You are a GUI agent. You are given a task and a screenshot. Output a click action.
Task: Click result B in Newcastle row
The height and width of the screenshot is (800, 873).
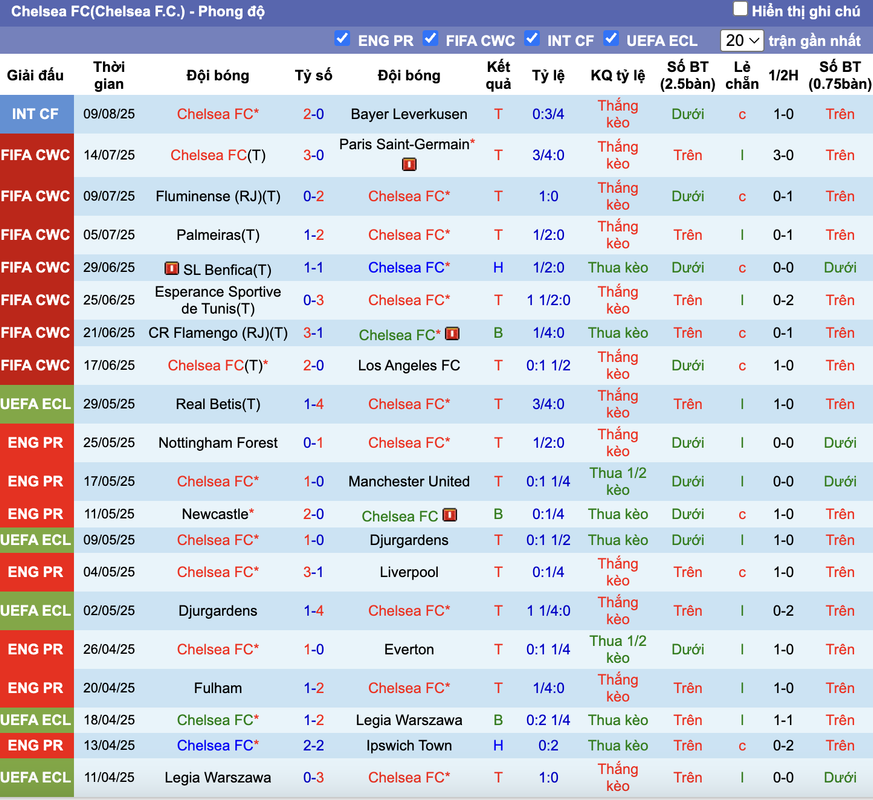tap(498, 514)
